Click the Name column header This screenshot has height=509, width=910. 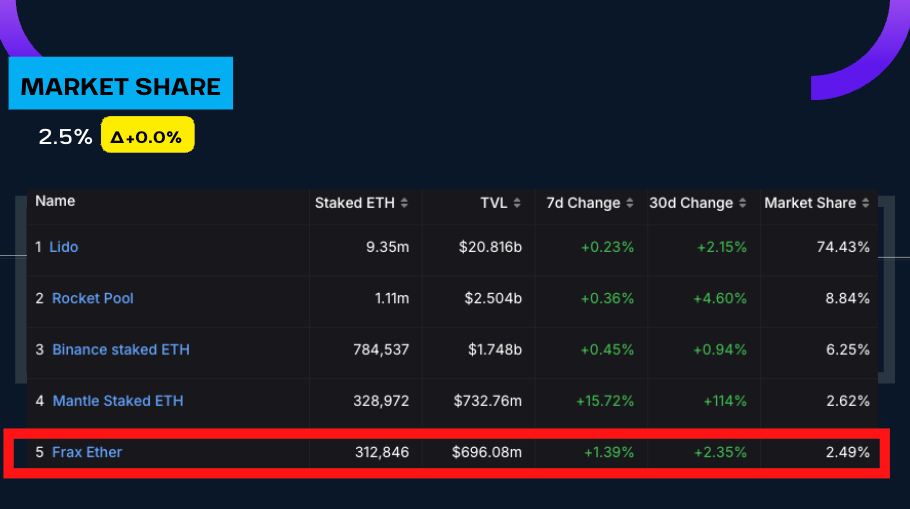(x=55, y=201)
